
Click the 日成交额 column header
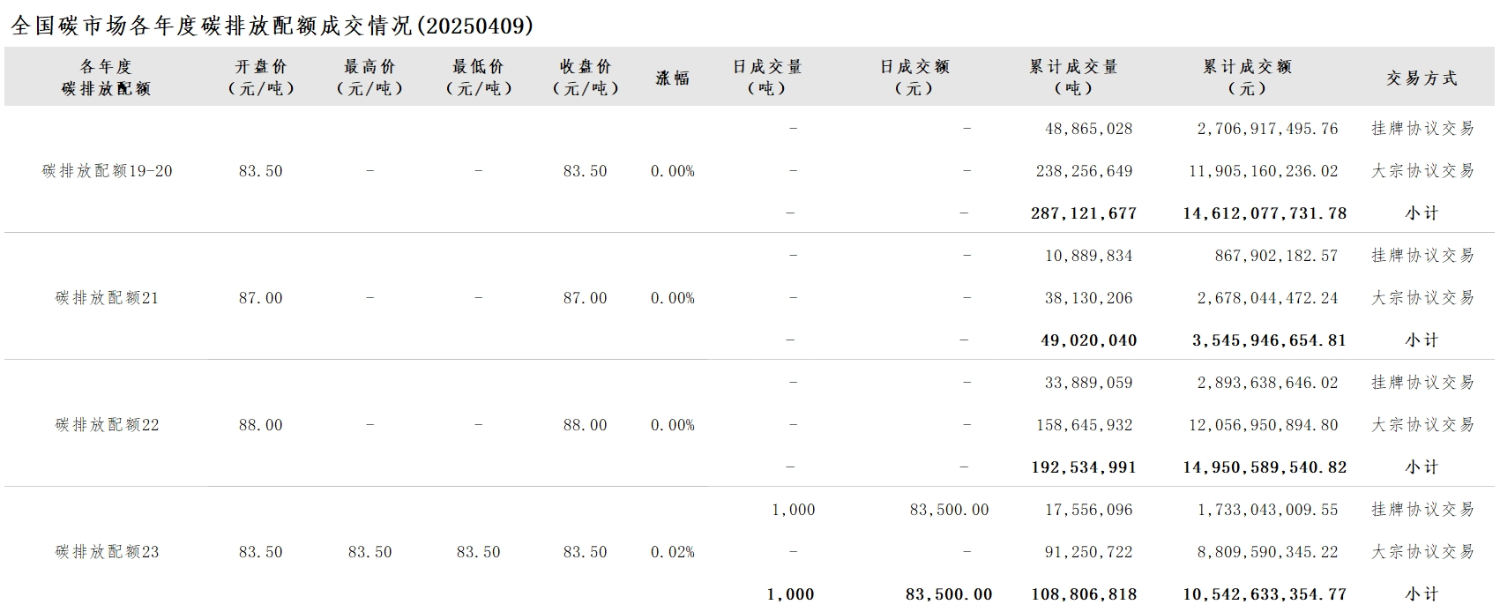coord(914,77)
